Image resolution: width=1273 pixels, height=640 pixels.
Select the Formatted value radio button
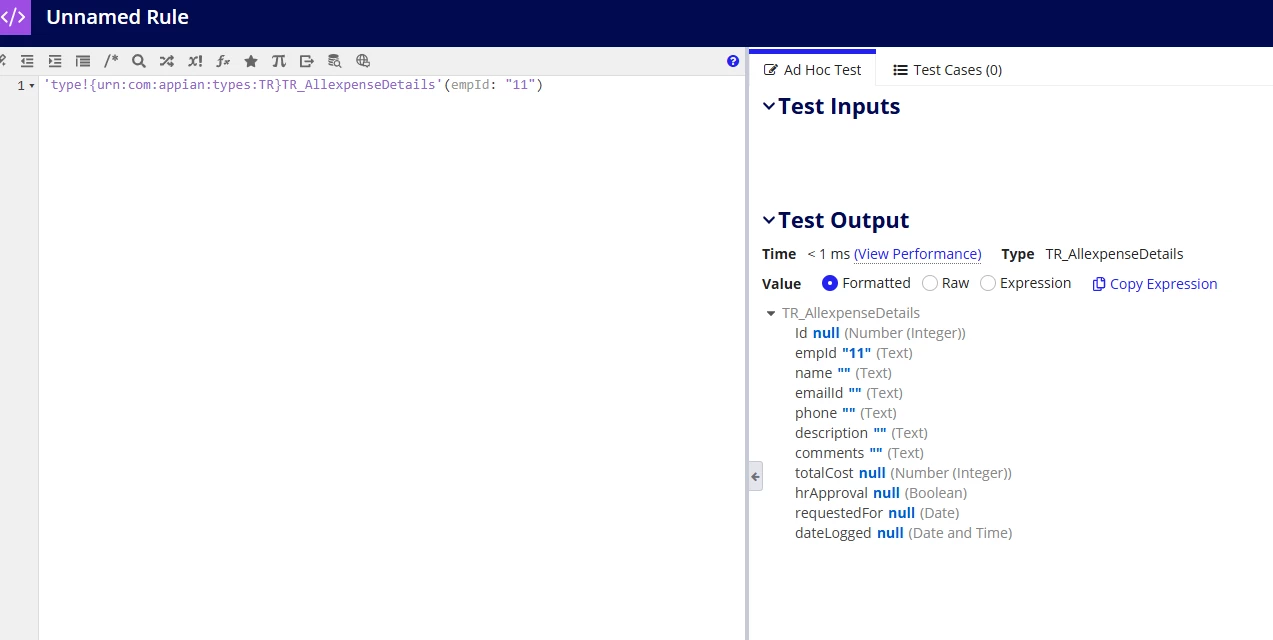pos(830,283)
